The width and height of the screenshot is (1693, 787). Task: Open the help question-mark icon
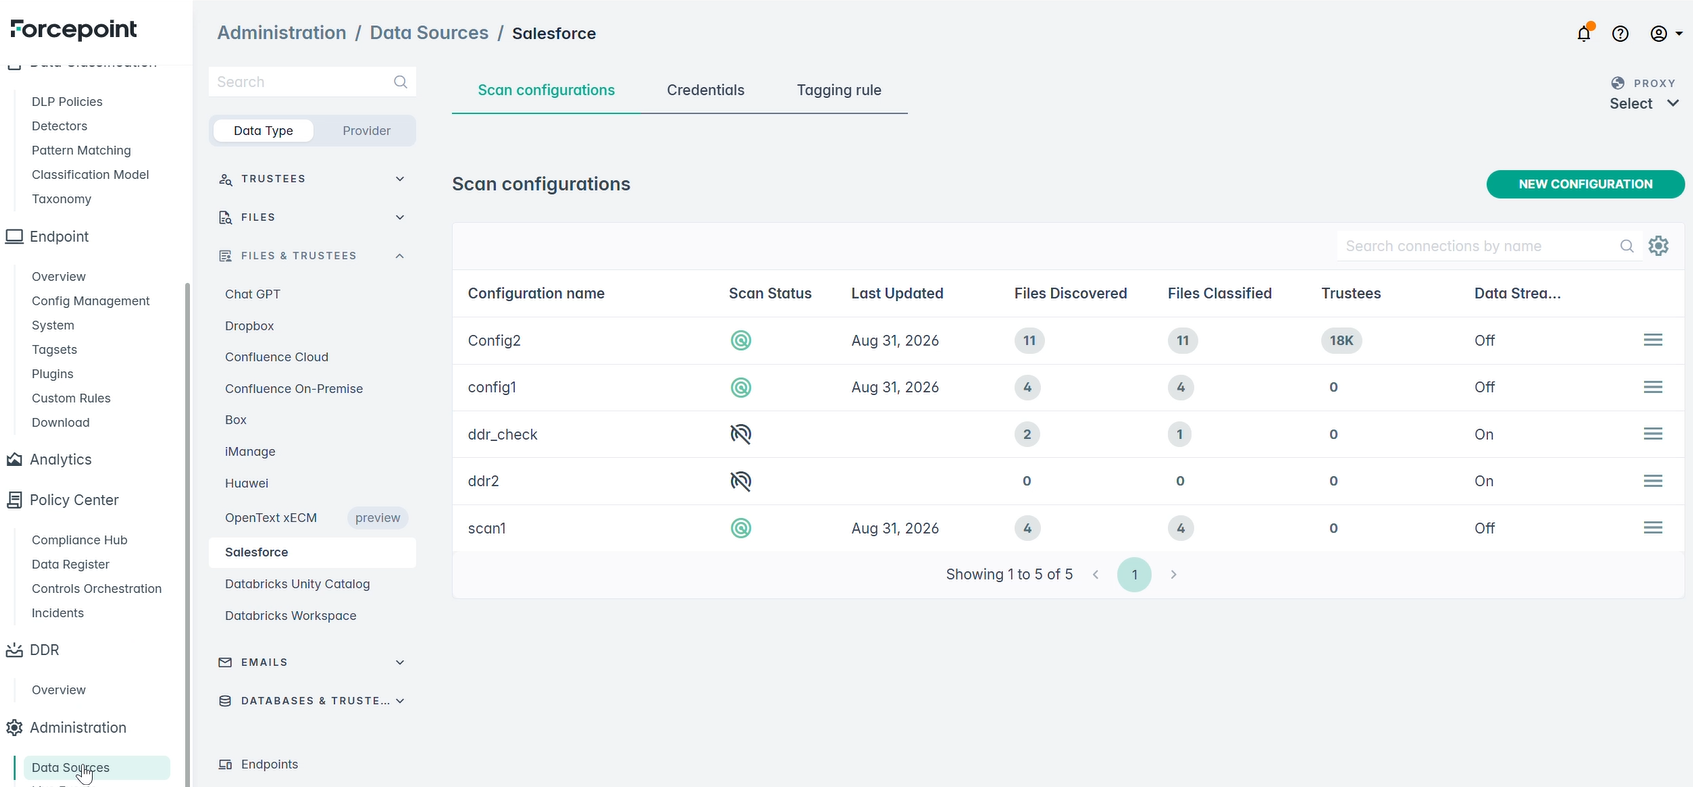(x=1621, y=34)
